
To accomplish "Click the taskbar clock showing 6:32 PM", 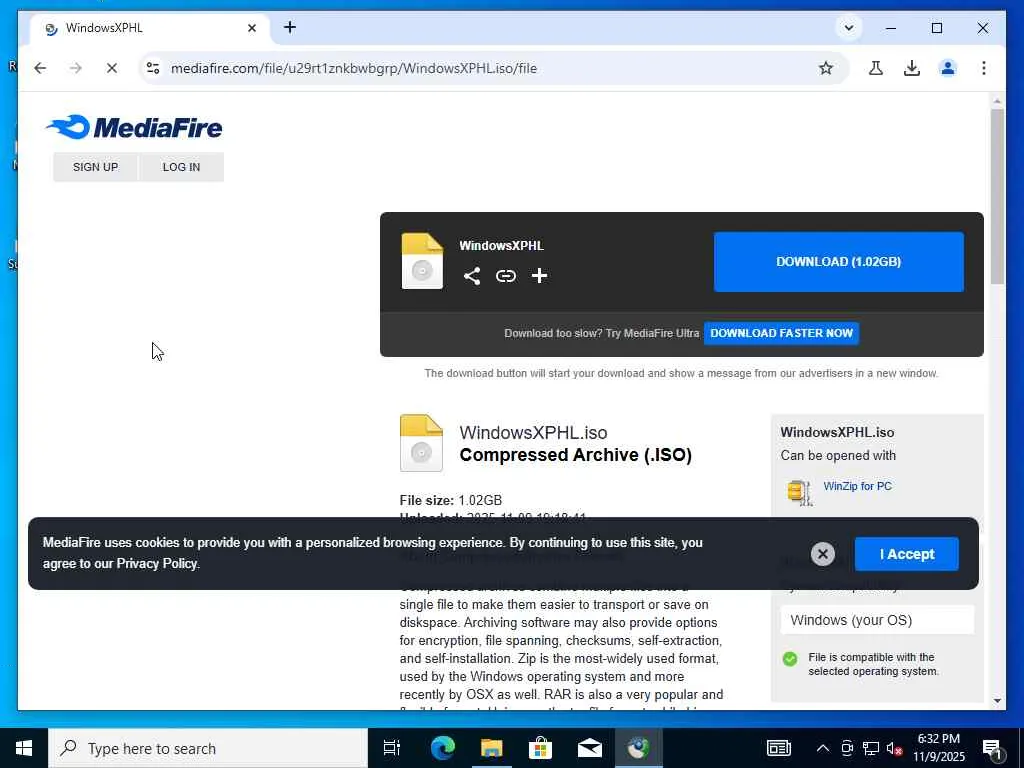I will (938, 748).
